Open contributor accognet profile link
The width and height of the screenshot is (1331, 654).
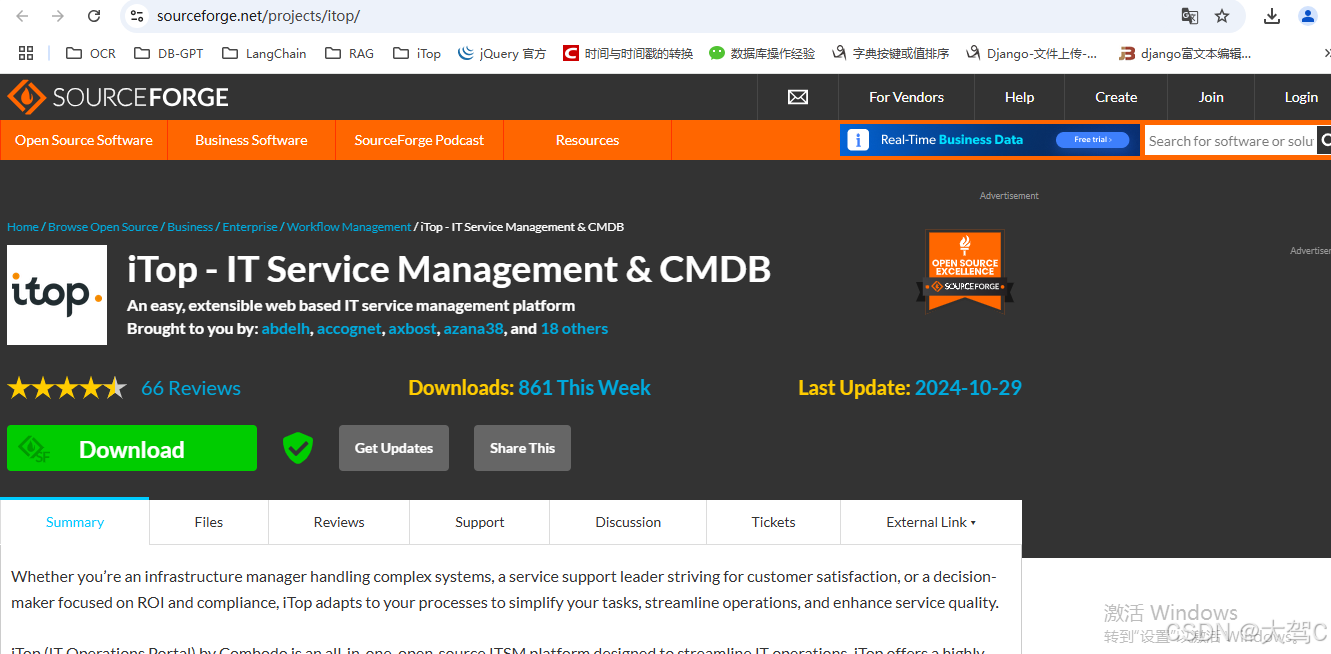349,328
